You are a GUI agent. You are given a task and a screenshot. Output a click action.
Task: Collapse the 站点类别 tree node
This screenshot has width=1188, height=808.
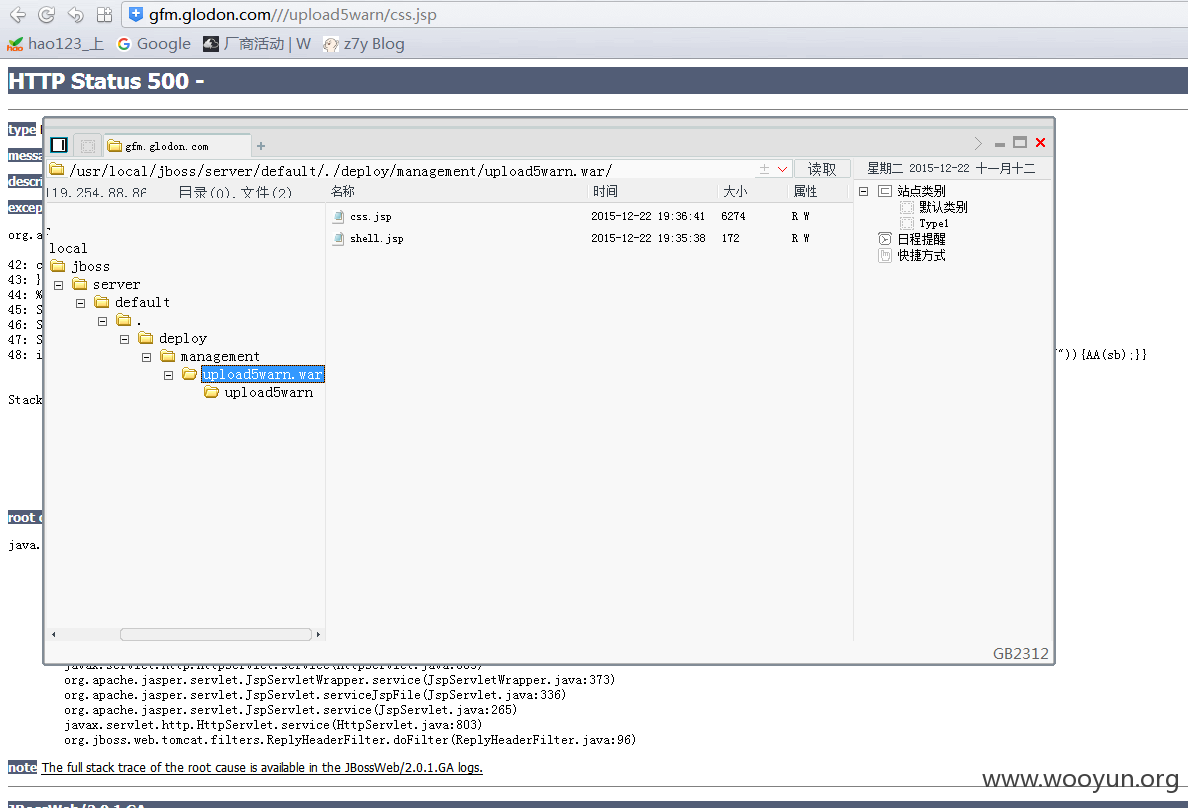pyautogui.click(x=863, y=192)
